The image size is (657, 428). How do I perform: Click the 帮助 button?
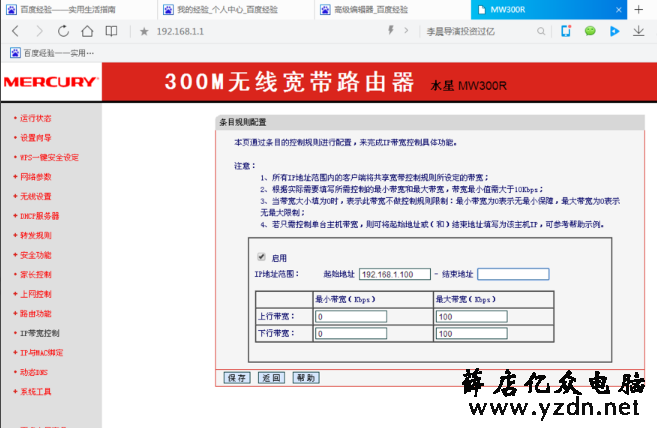point(306,378)
